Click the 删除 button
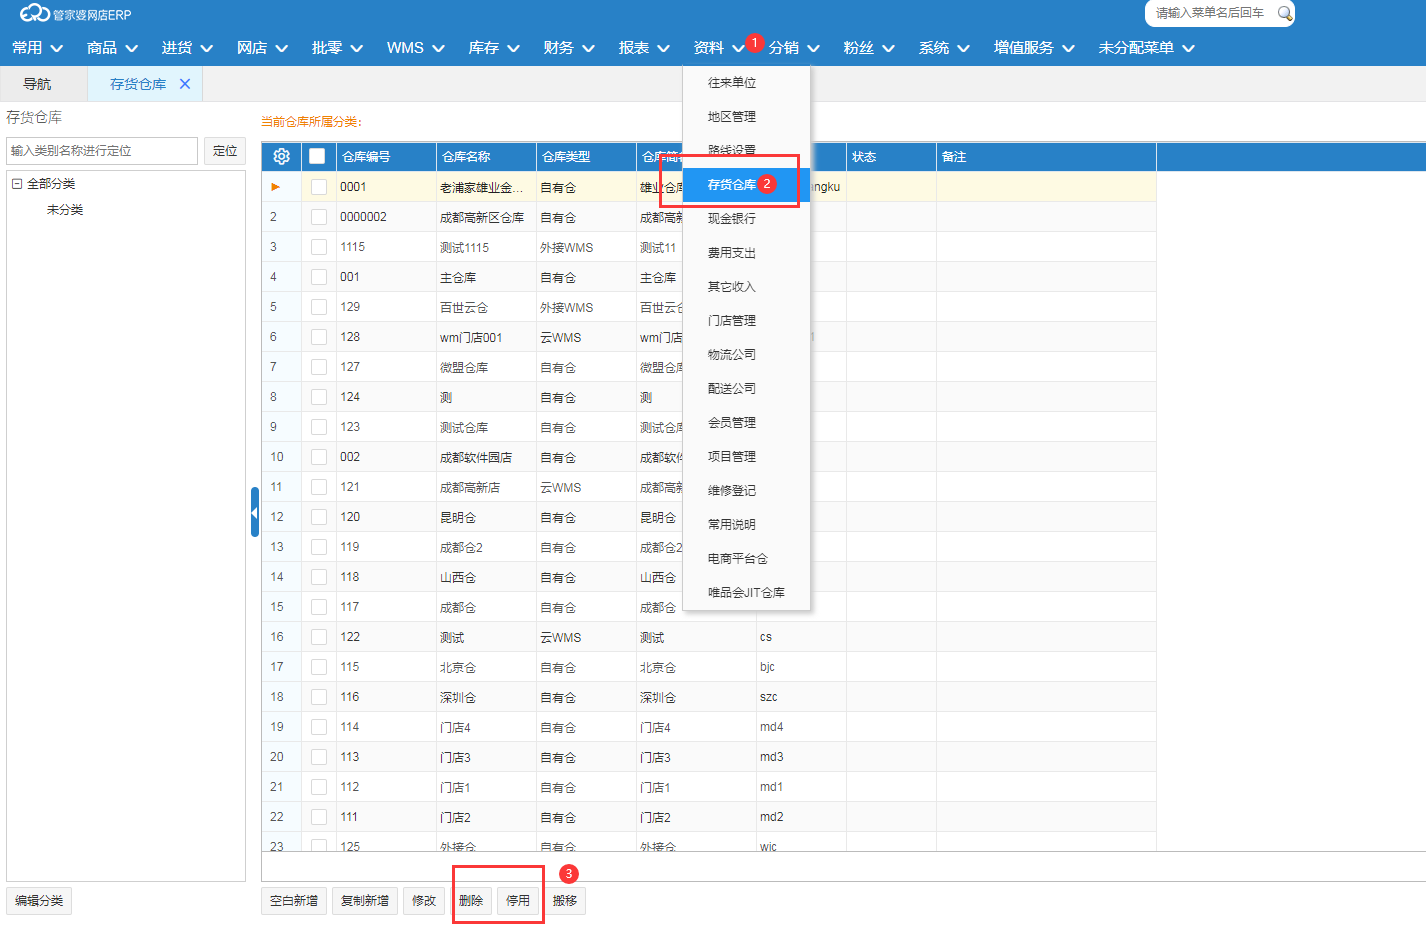Image resolution: width=1426 pixels, height=931 pixels. click(471, 901)
